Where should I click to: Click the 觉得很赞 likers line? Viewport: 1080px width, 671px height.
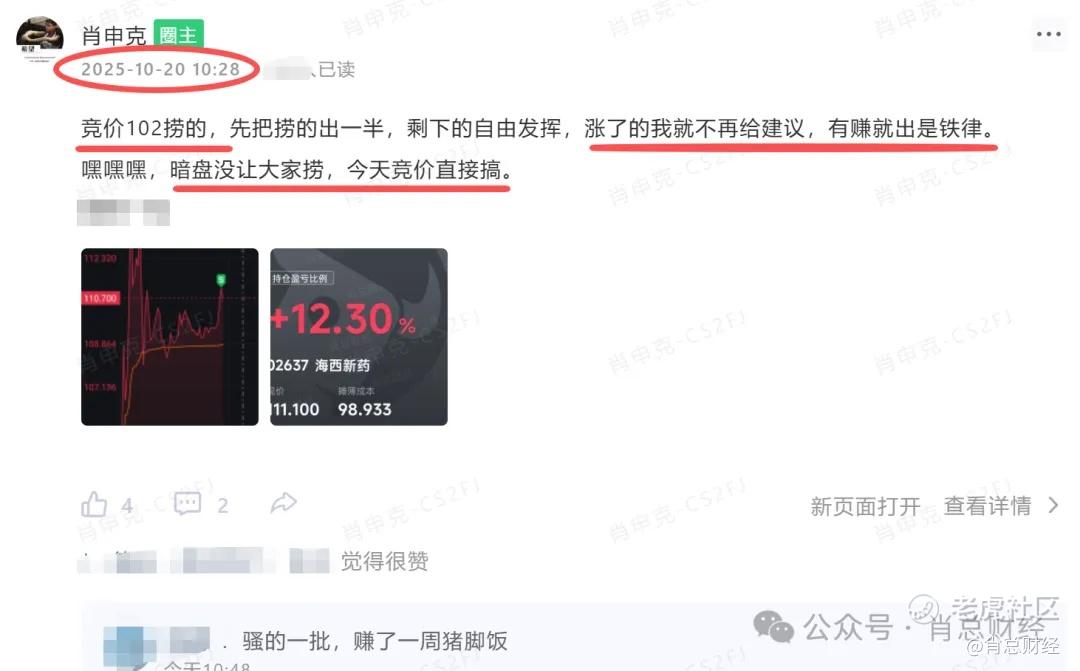click(253, 561)
